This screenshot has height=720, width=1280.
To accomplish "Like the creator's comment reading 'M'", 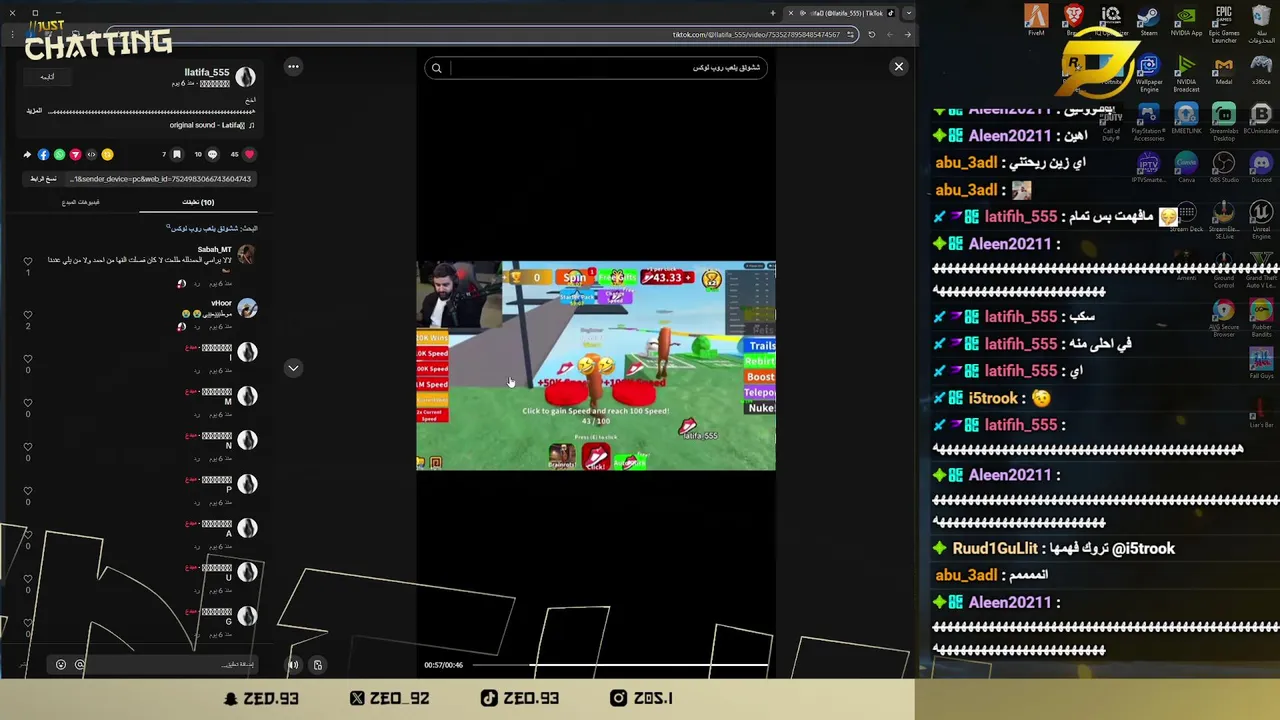I will coord(28,403).
